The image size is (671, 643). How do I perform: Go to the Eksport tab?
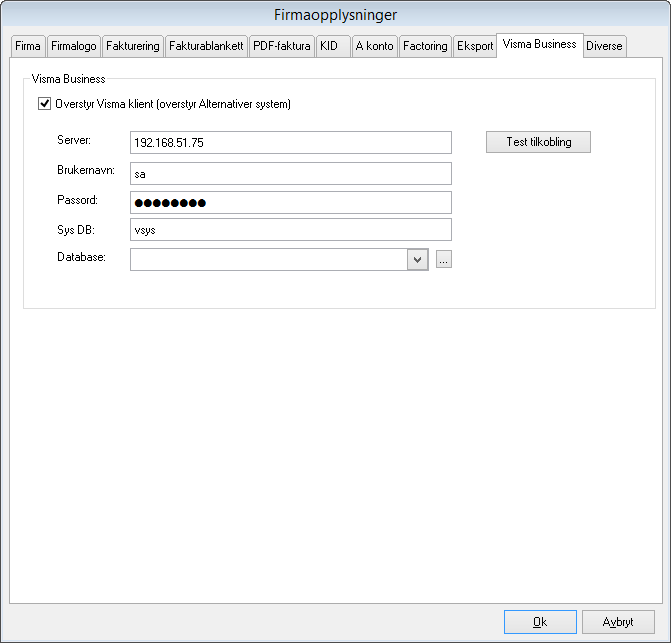475,46
